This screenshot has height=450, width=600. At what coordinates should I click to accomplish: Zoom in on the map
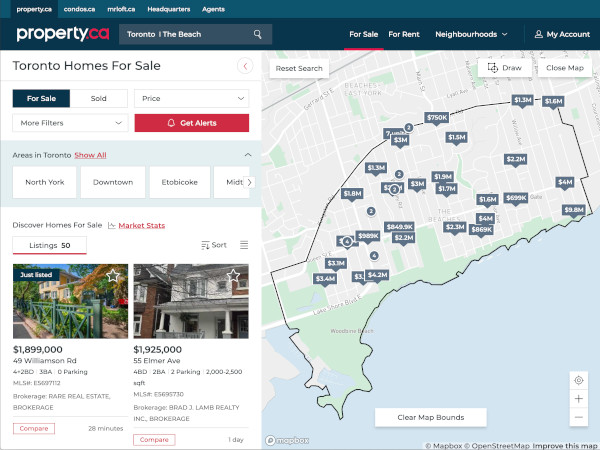pyautogui.click(x=578, y=399)
